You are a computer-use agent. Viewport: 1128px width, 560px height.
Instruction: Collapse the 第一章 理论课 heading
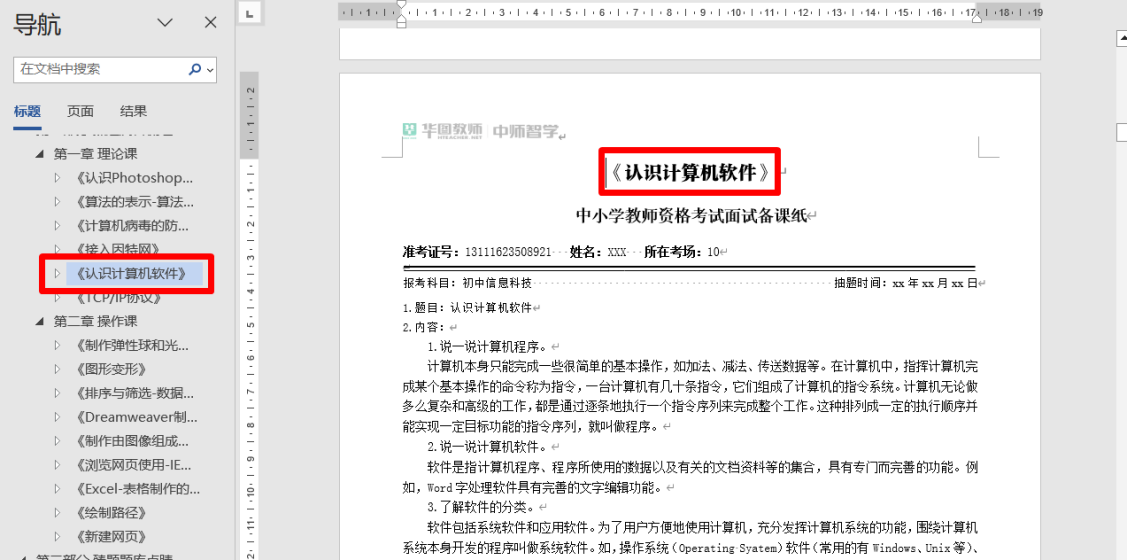coord(40,154)
